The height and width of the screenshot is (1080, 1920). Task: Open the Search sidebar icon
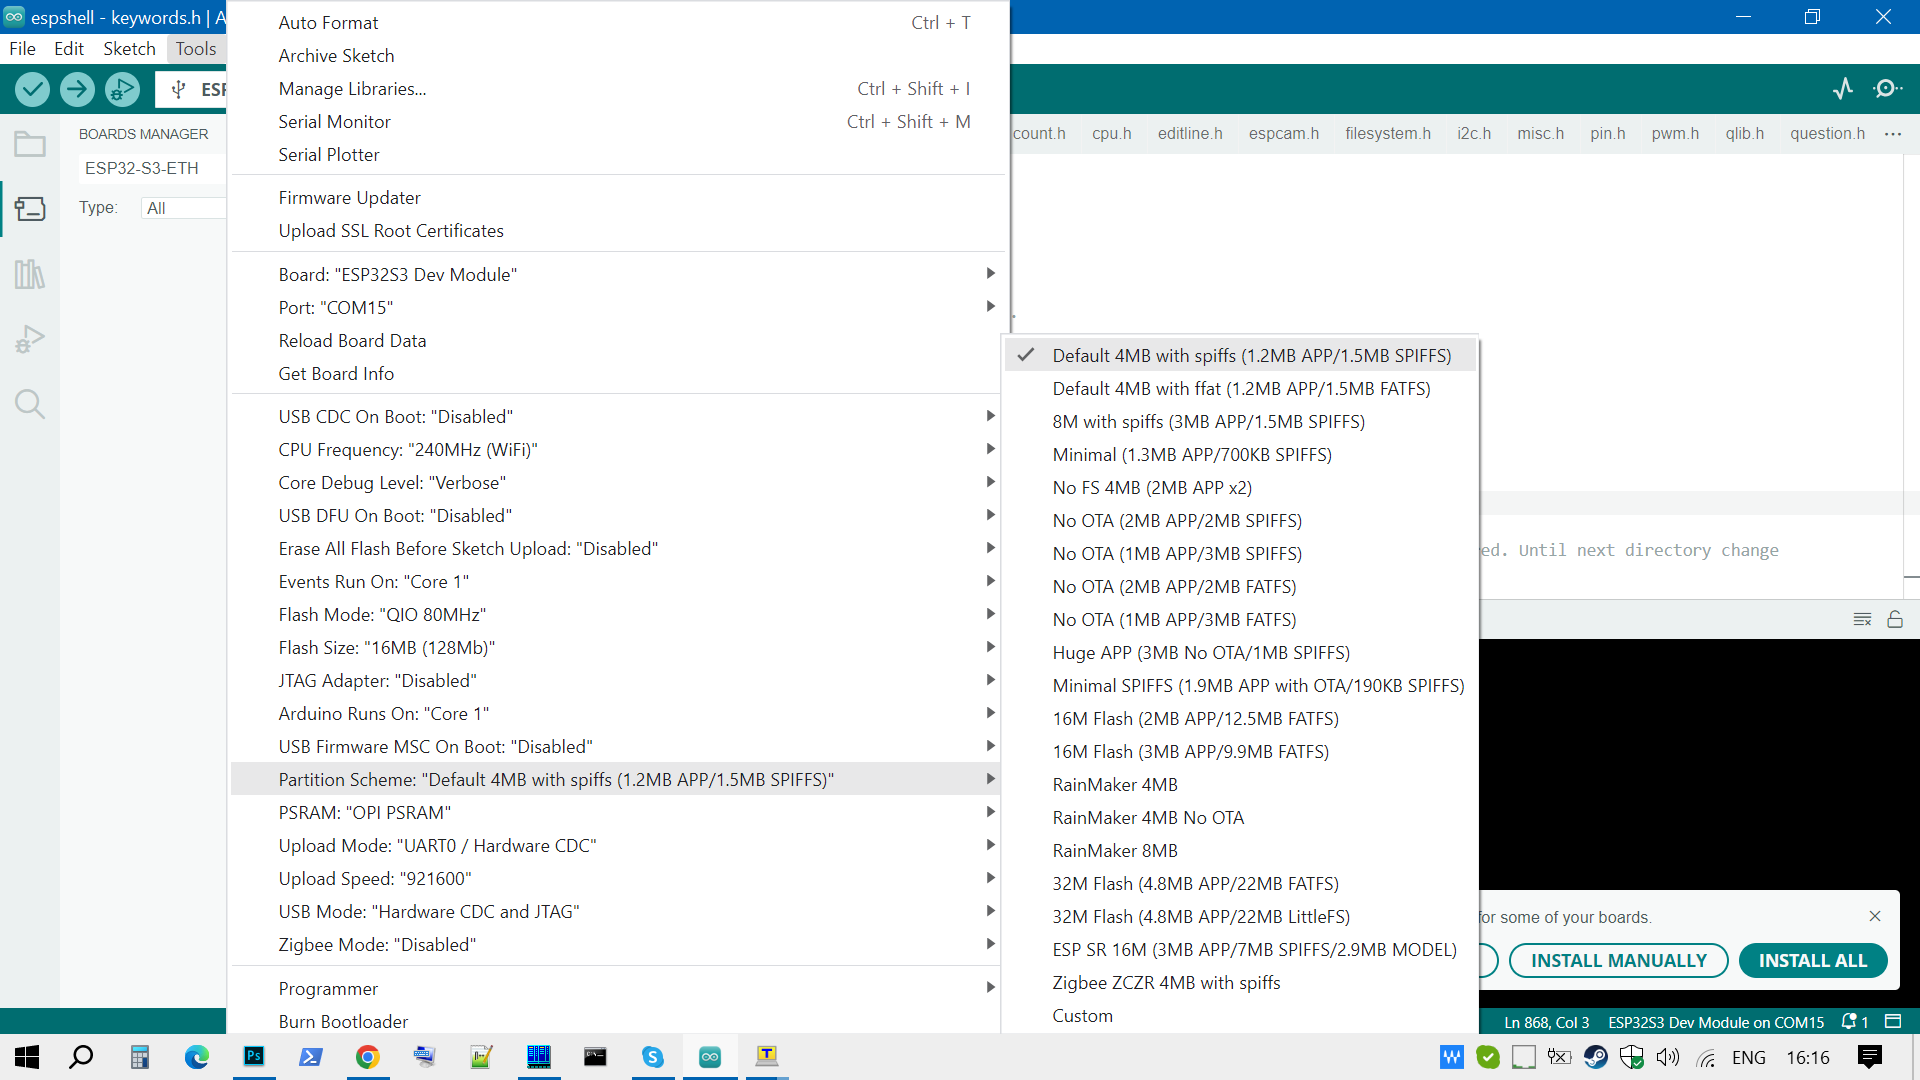click(30, 404)
